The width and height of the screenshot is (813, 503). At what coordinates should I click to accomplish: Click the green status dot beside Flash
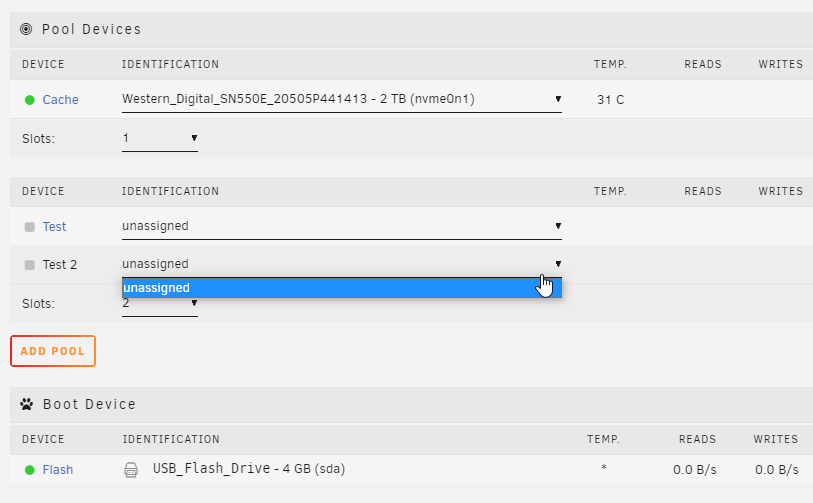click(30, 470)
